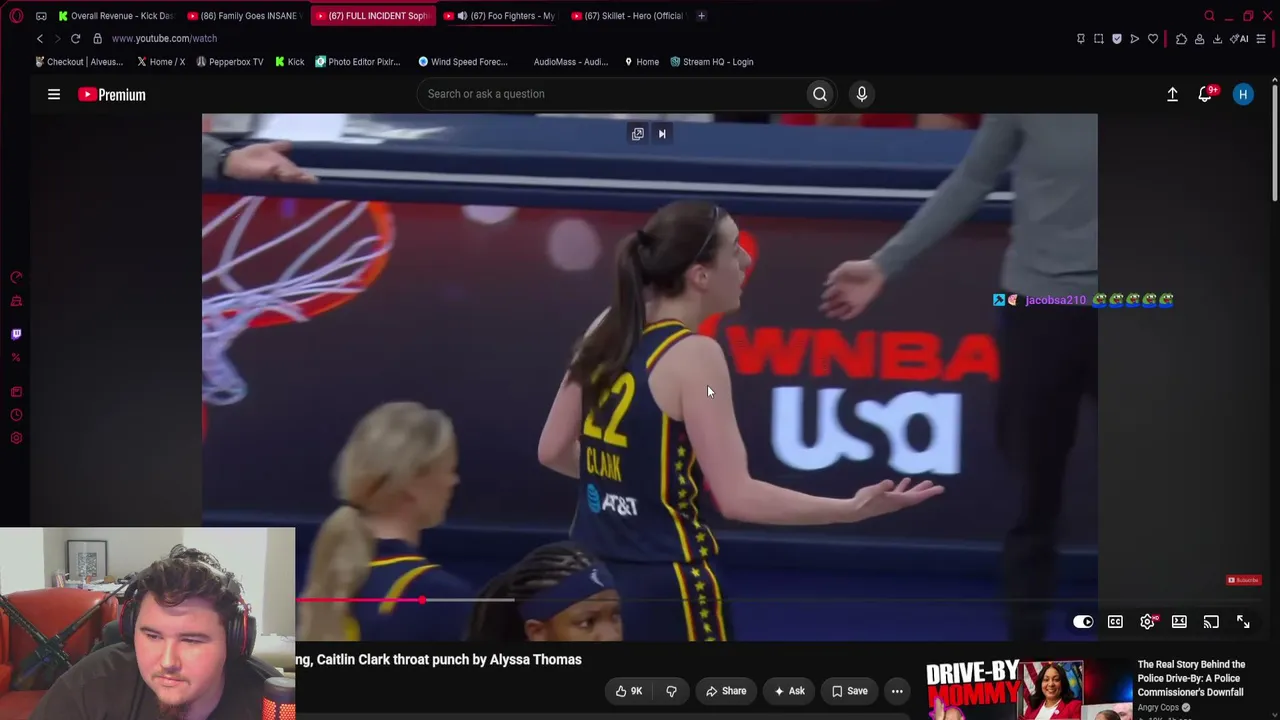Go to YouTube Premium home logo

[112, 94]
